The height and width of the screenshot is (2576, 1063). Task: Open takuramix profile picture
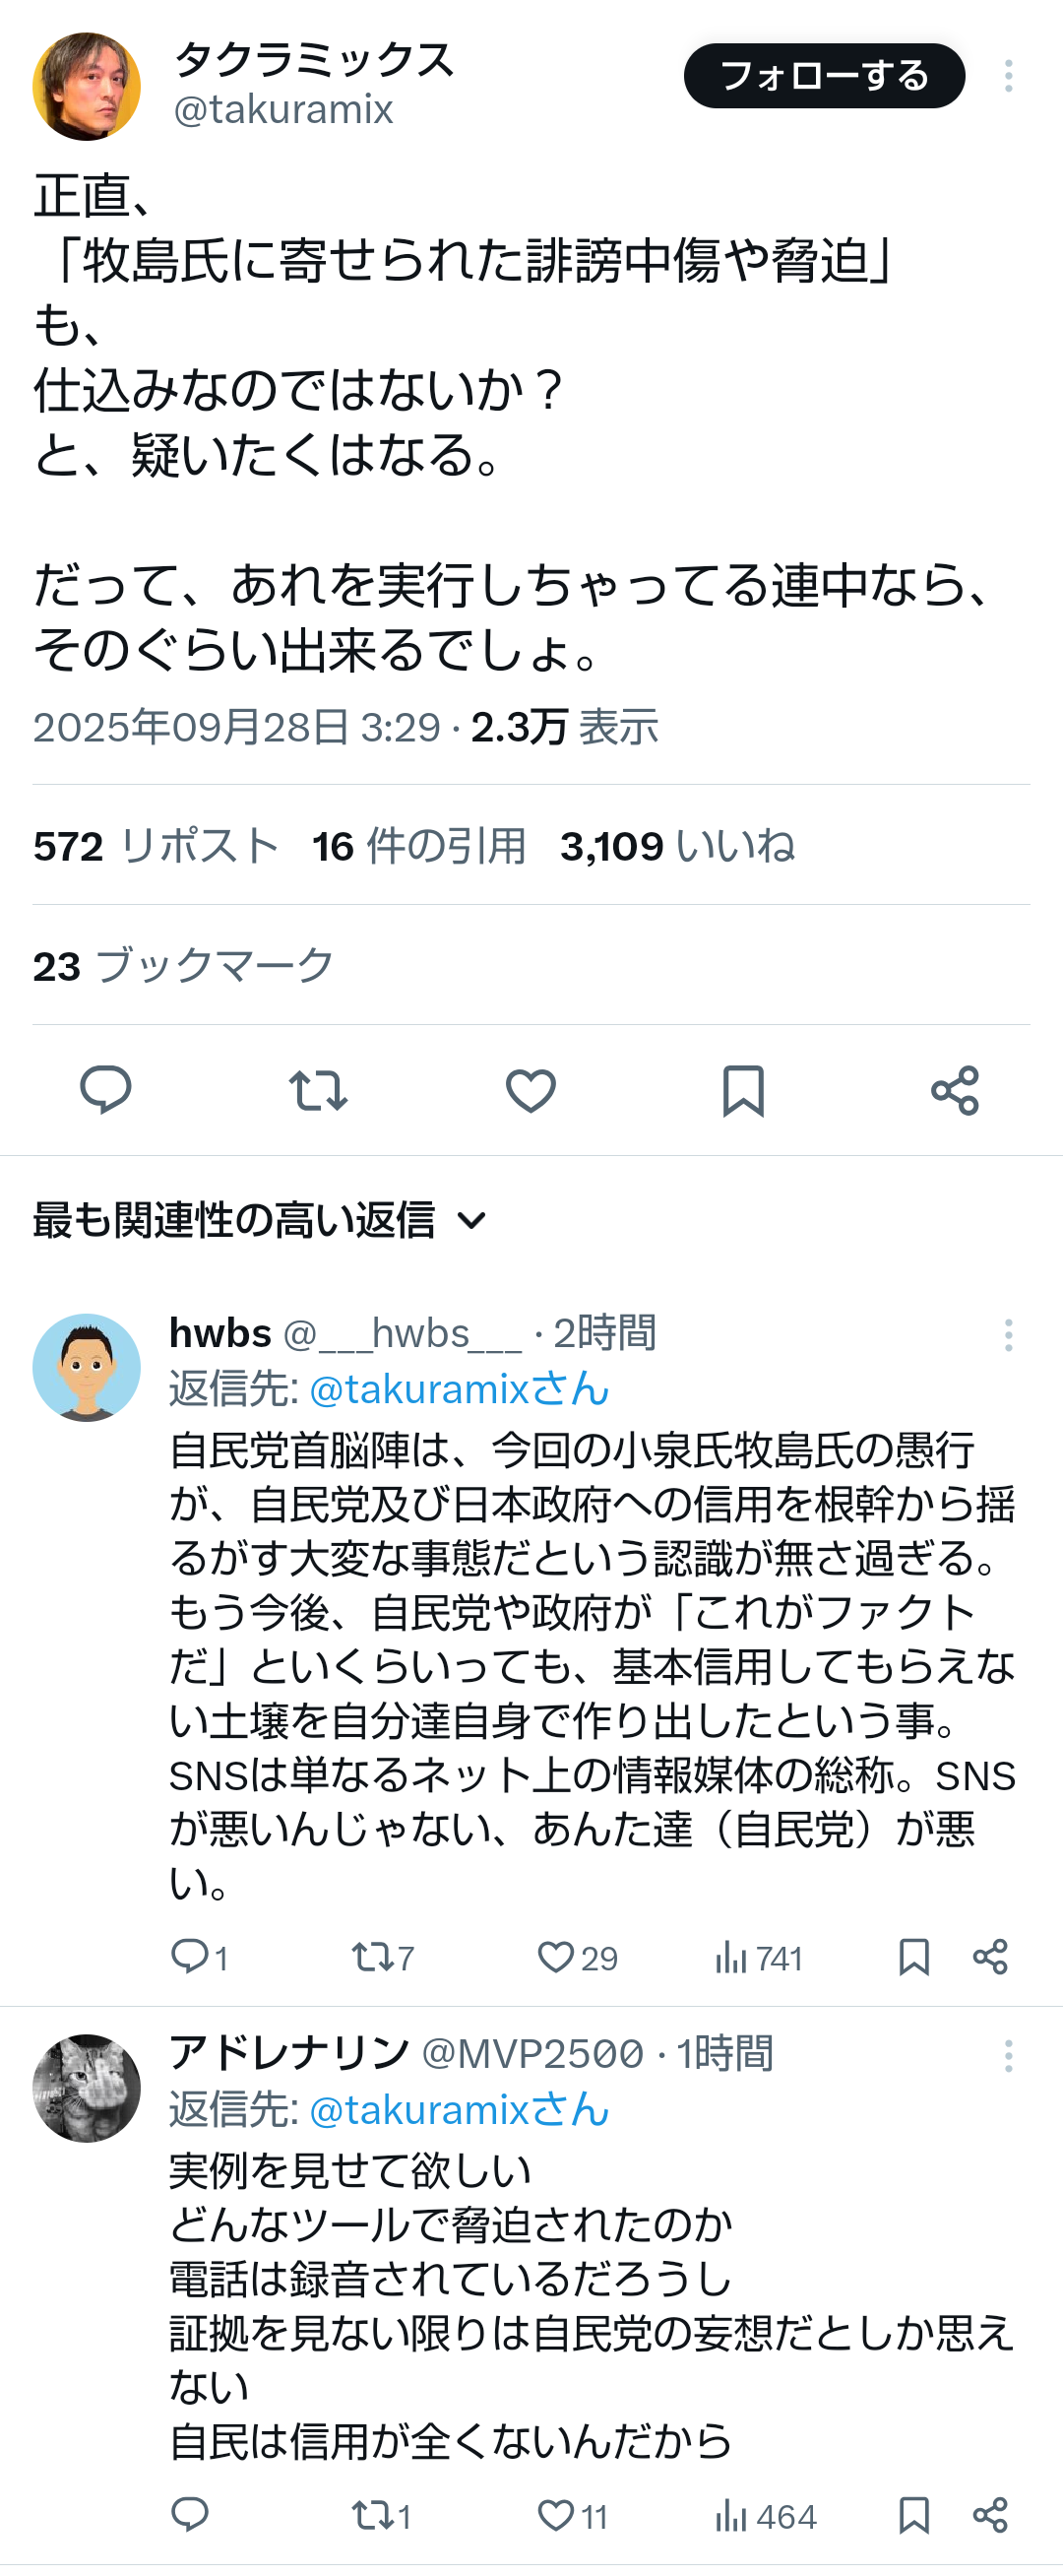click(x=87, y=86)
